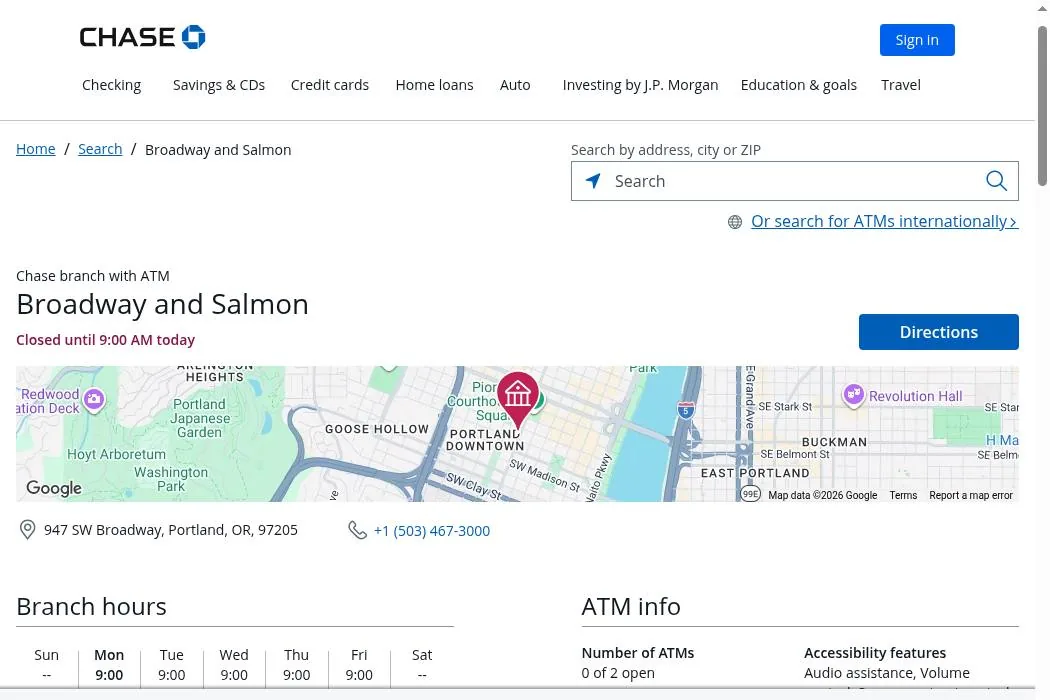The height and width of the screenshot is (700, 1050).
Task: Click the Chase logo
Action: click(x=142, y=38)
